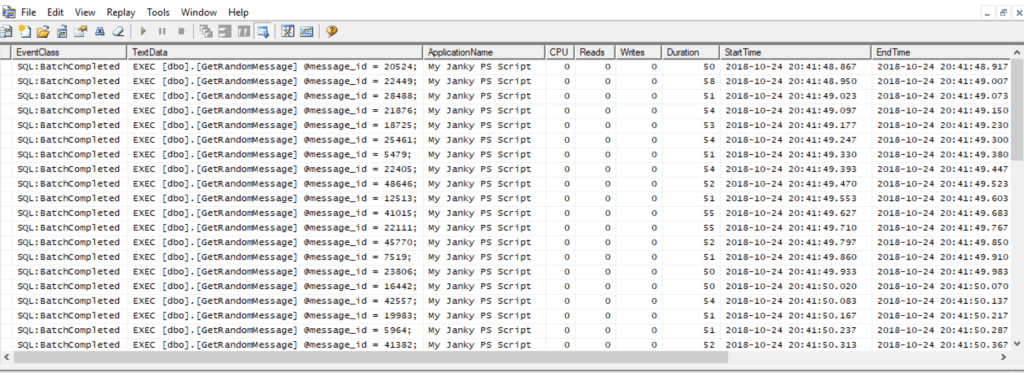
Task: Click the Find binoculars icon
Action: click(x=100, y=31)
